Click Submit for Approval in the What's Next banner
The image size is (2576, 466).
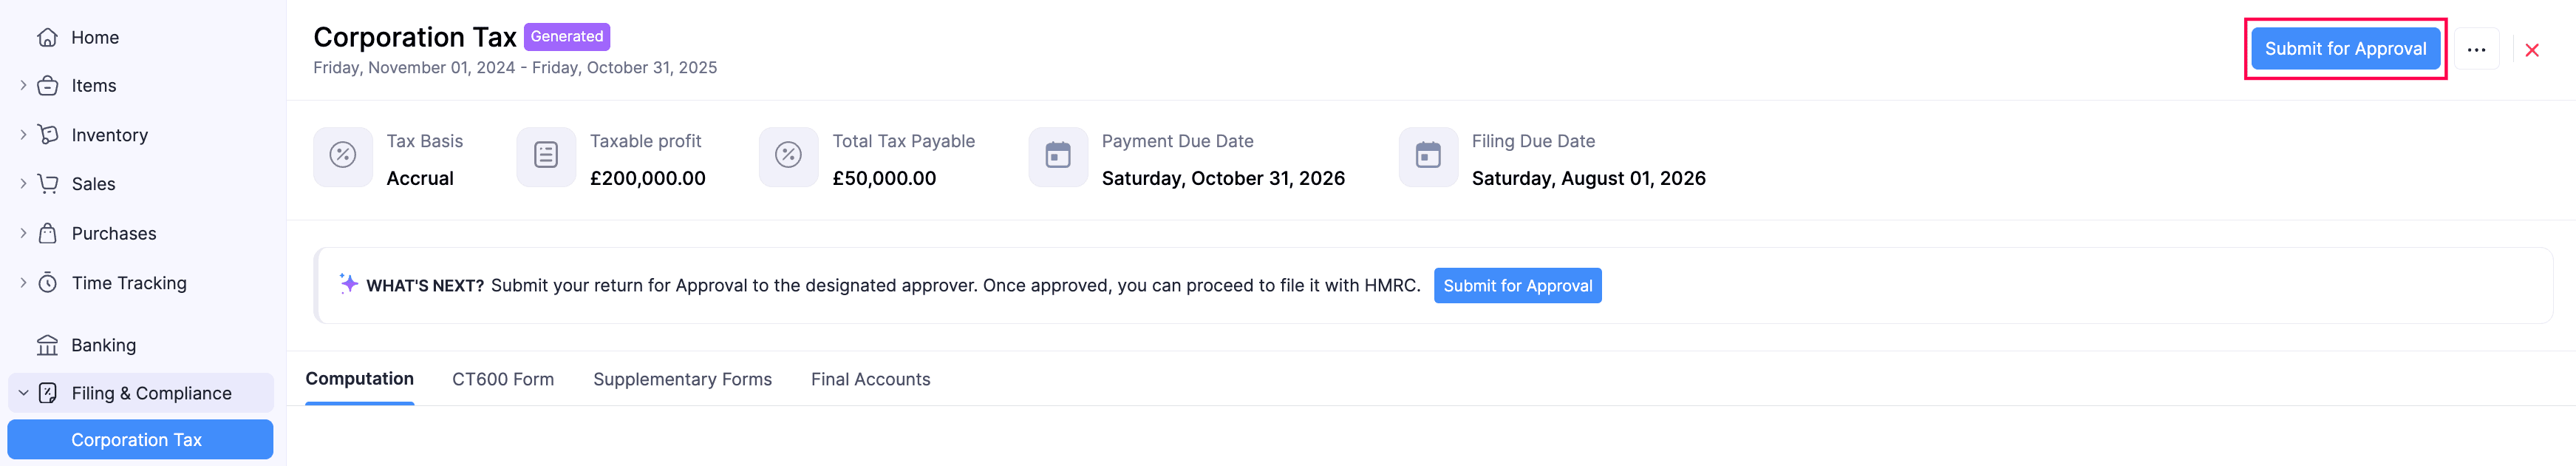pos(1517,286)
